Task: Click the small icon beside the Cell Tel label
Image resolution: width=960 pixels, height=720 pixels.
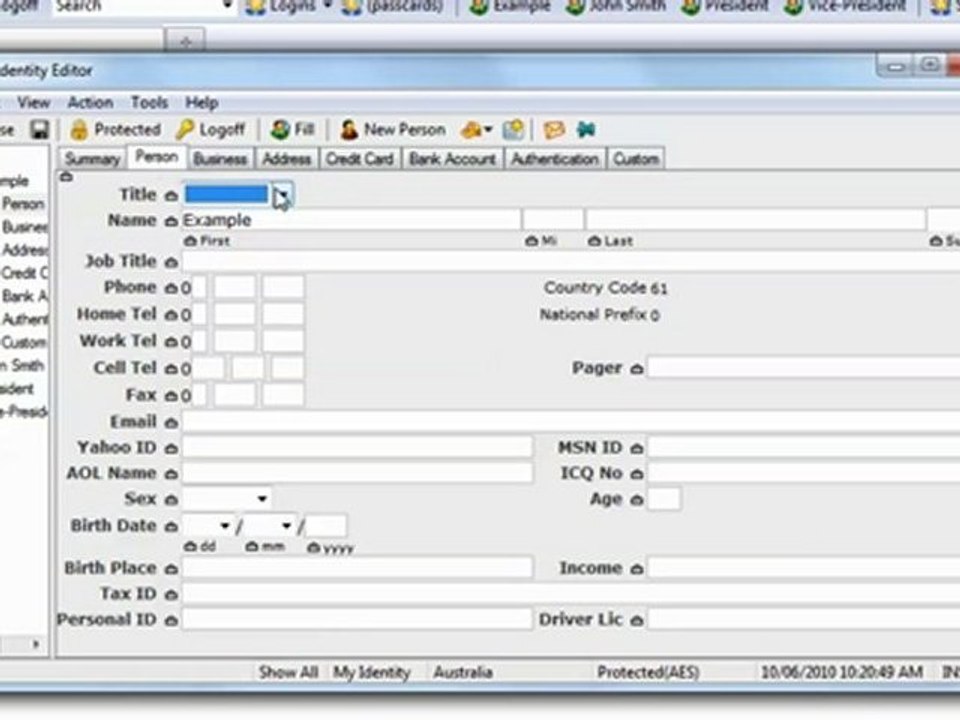Action: [x=171, y=369]
